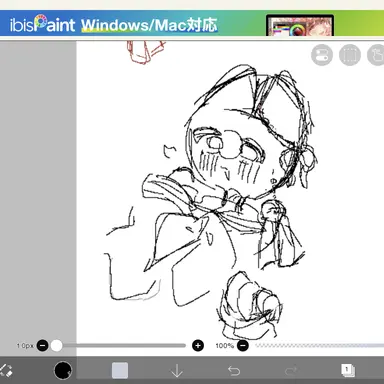Switch brush/eraser tool icon

click(x=6, y=370)
